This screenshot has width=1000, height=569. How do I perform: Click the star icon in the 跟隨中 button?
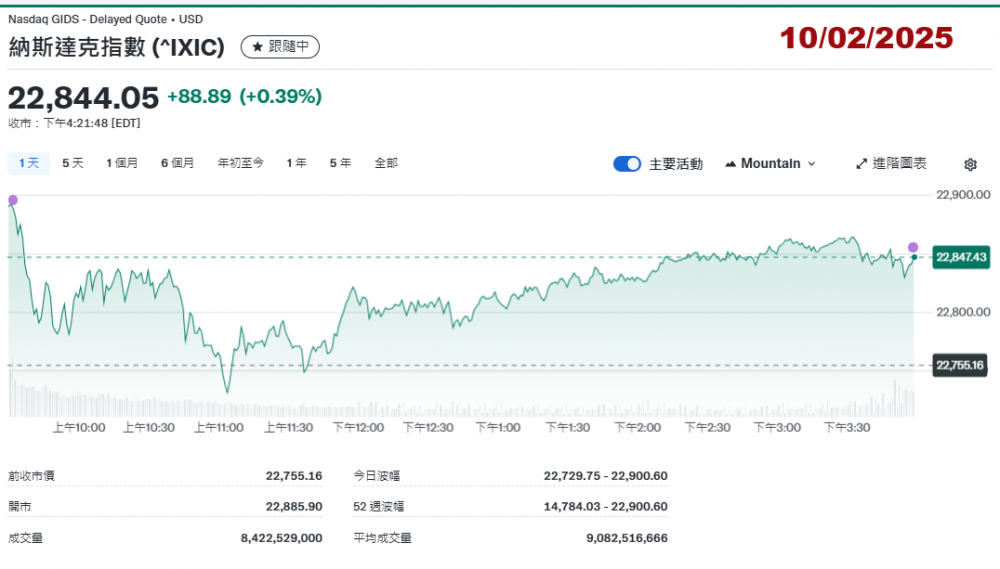point(257,47)
